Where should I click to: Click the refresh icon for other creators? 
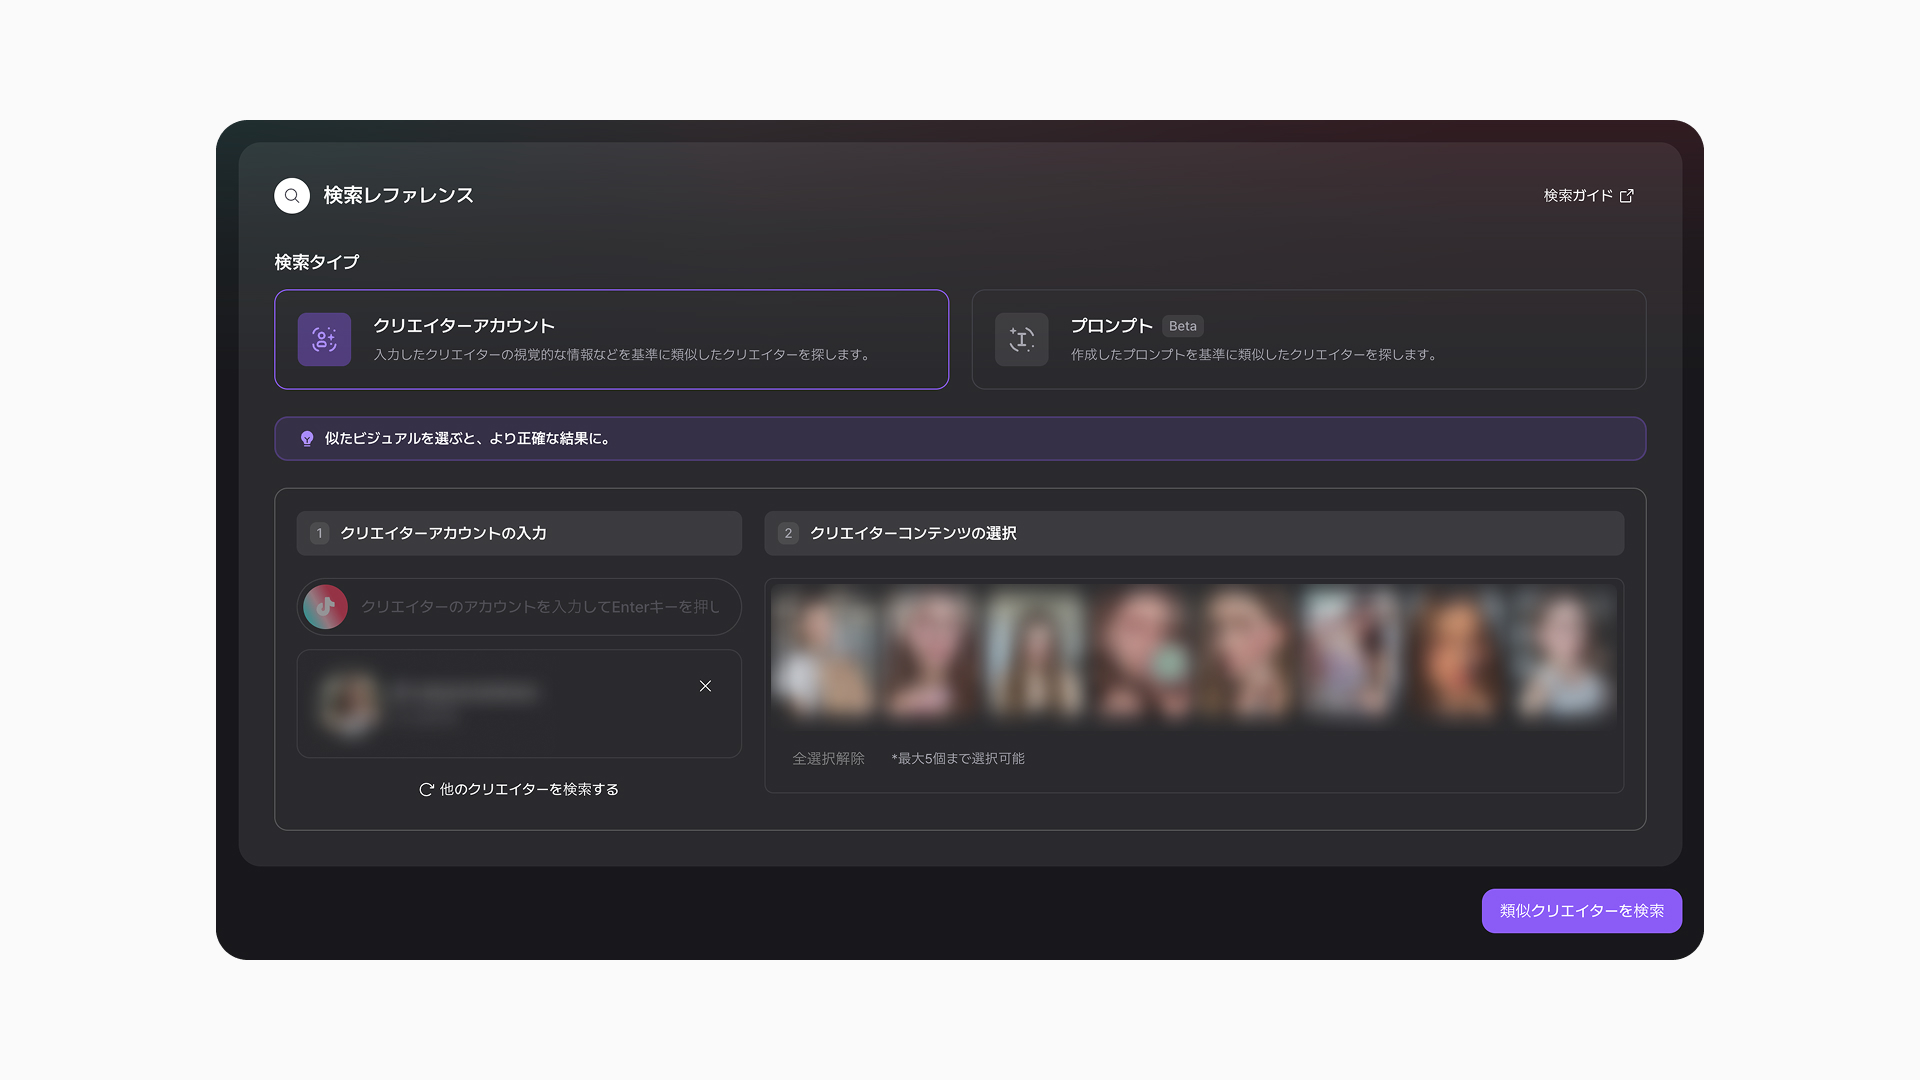tap(426, 790)
